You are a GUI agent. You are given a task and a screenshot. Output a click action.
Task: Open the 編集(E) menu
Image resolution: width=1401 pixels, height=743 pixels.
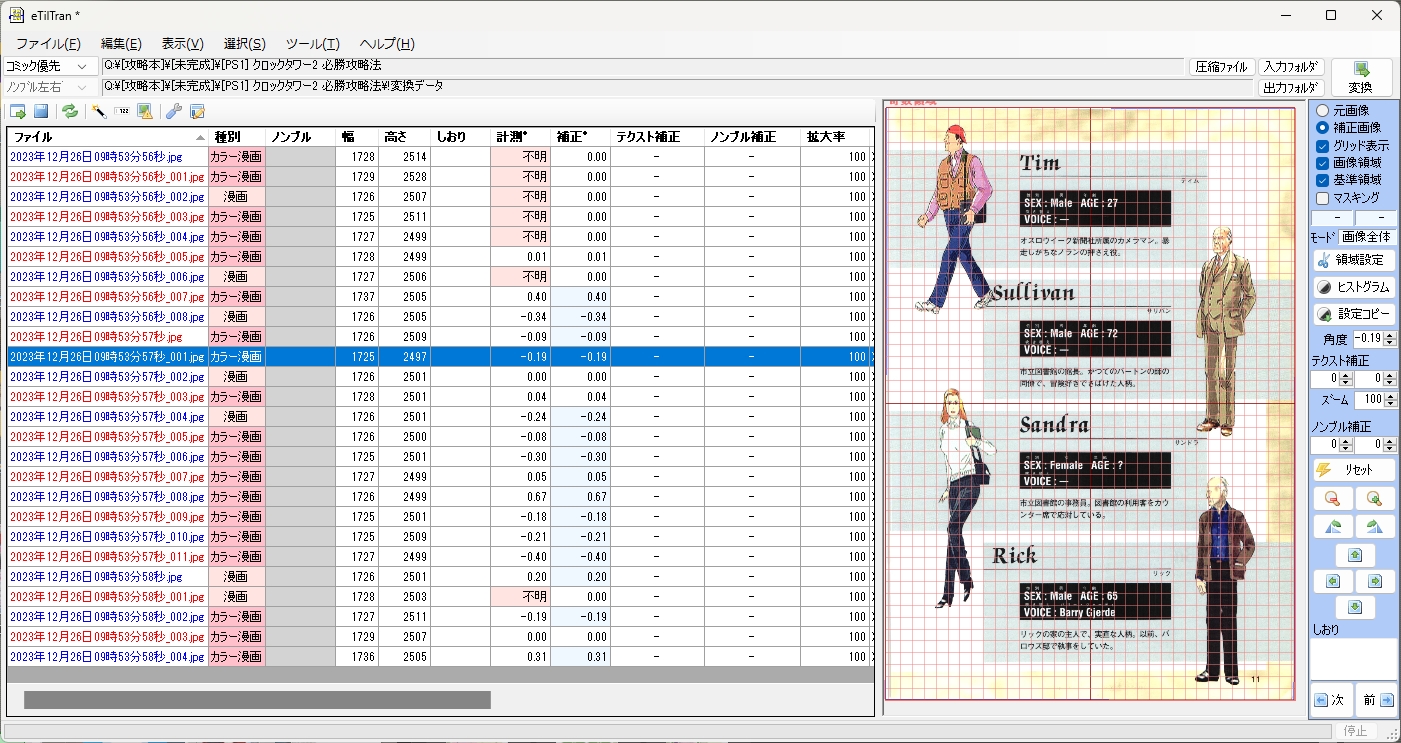pyautogui.click(x=121, y=44)
